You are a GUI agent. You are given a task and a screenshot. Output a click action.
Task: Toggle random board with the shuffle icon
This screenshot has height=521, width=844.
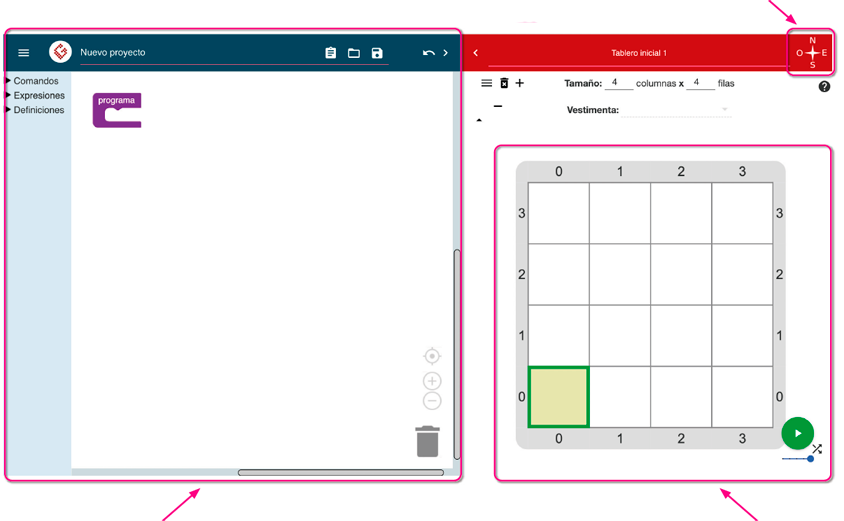[817, 449]
